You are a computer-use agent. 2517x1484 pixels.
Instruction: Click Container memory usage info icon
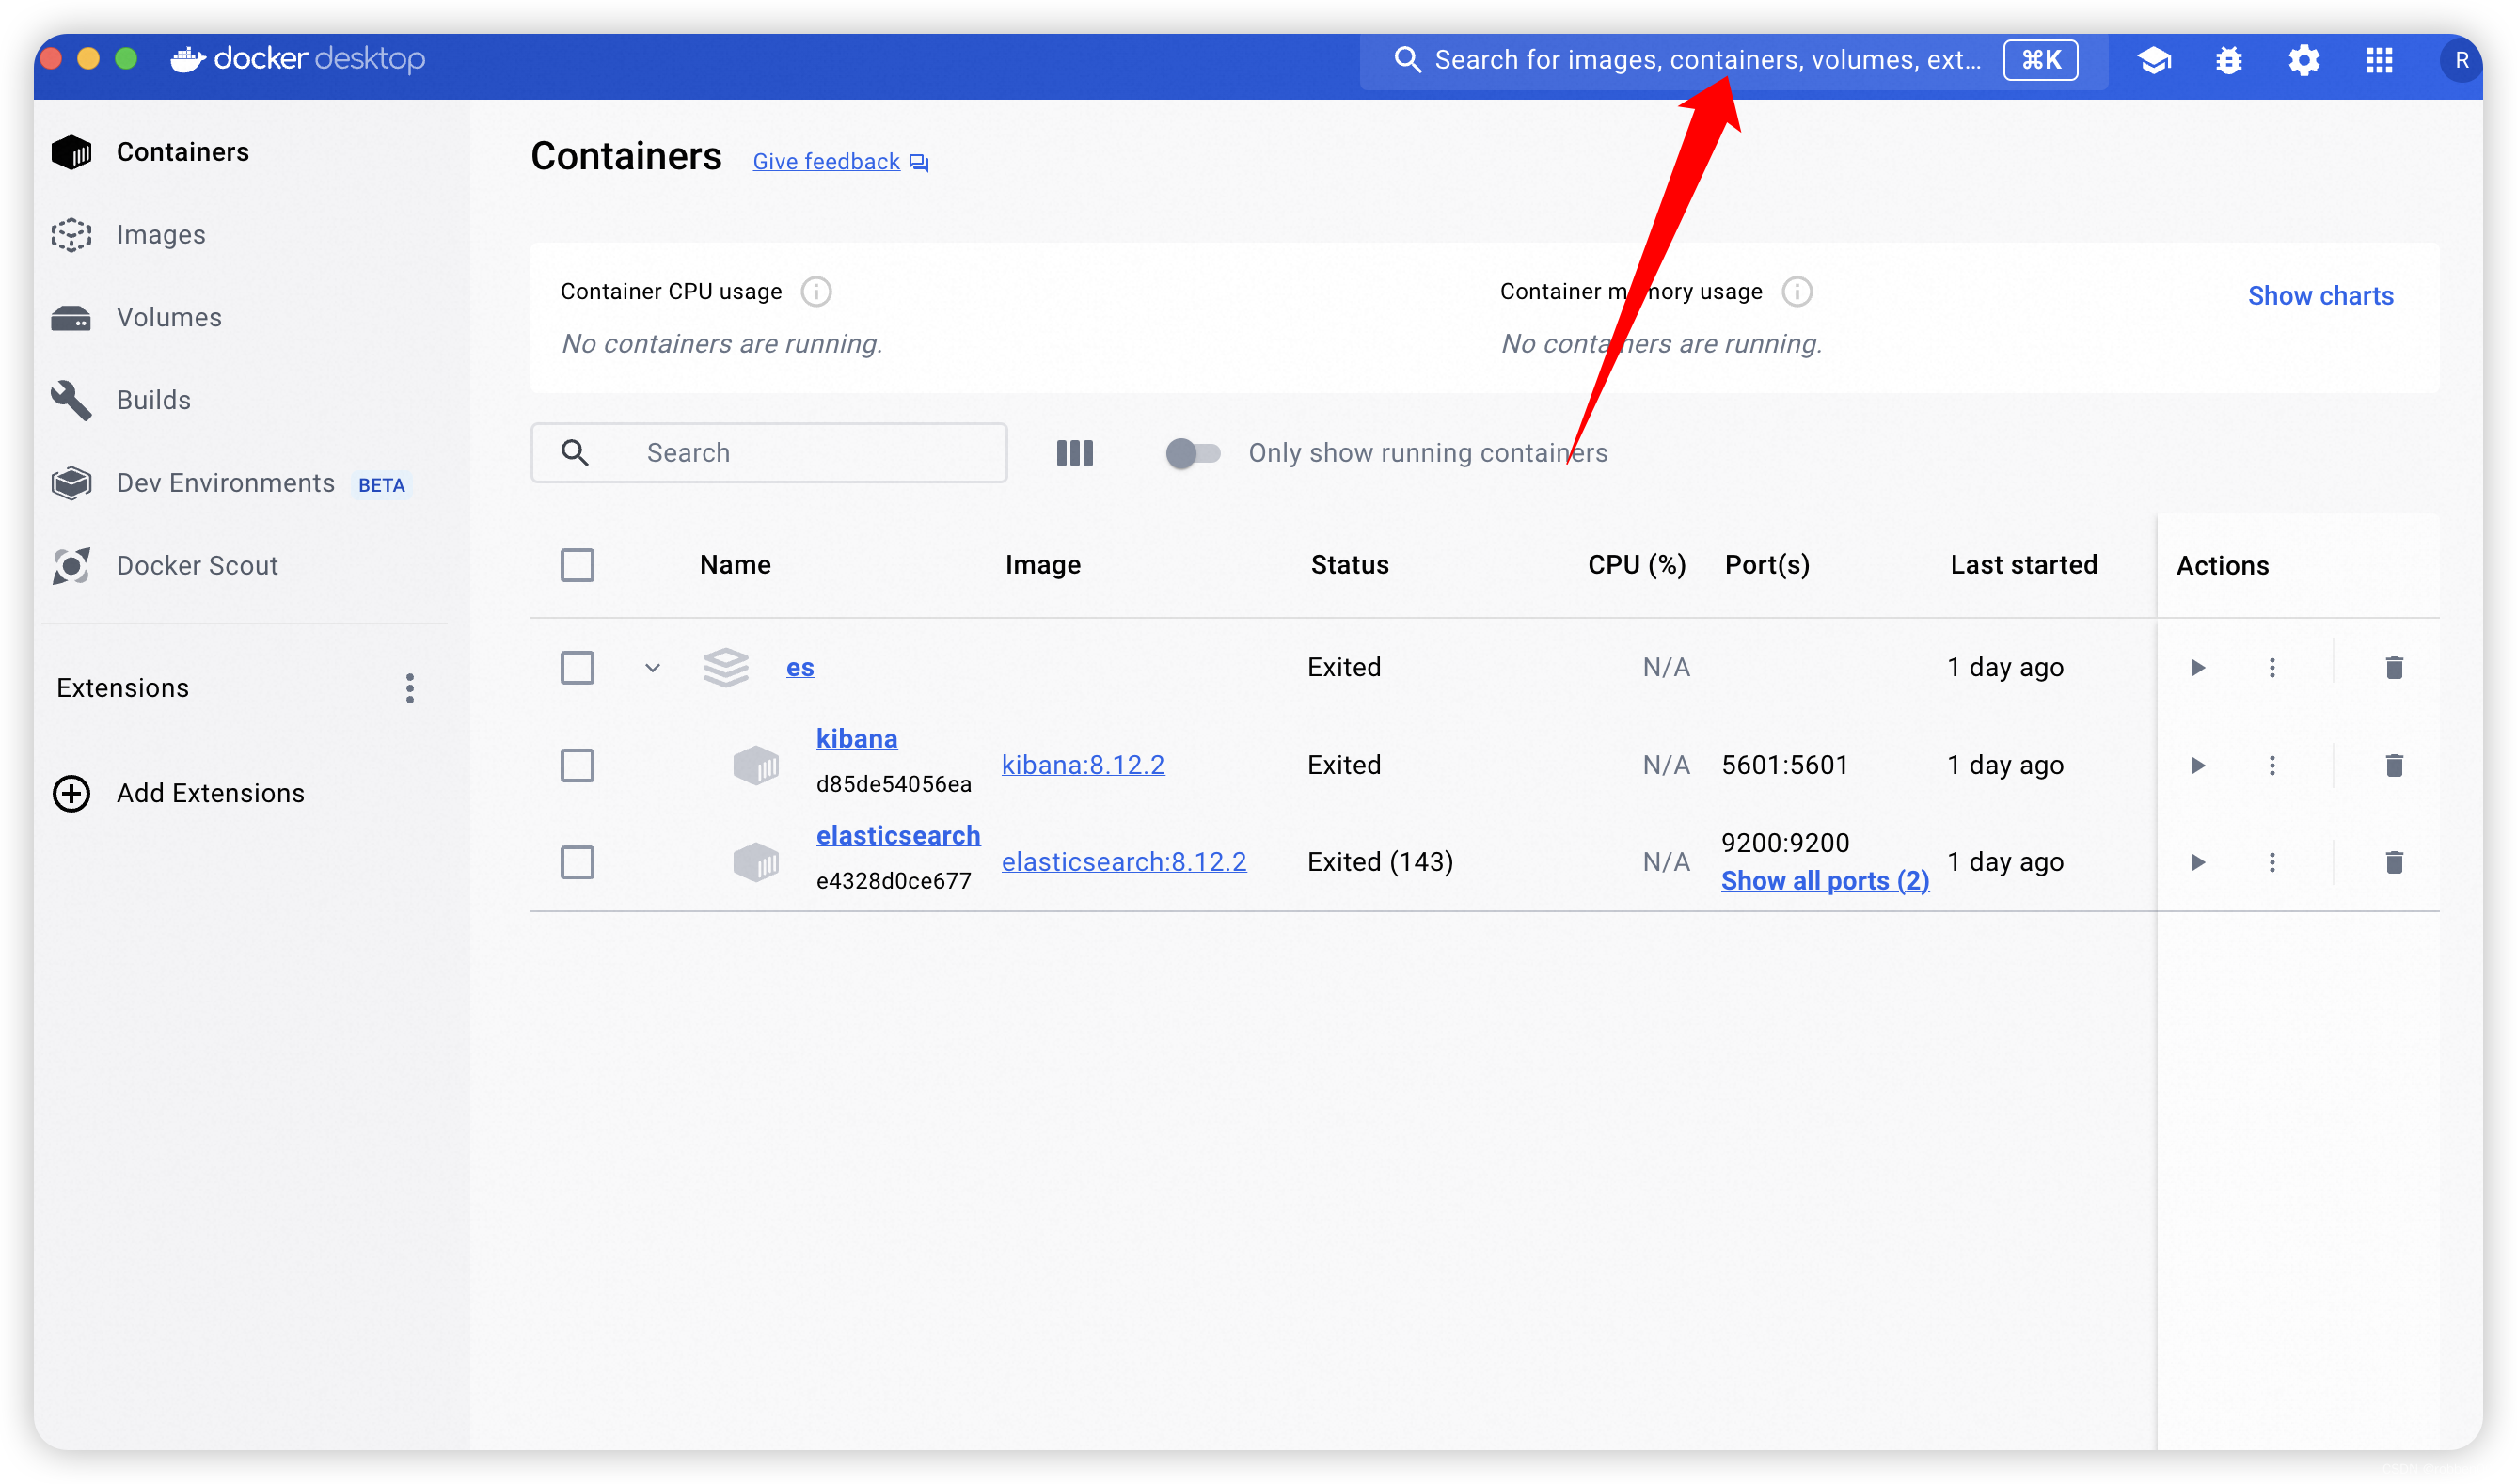(x=1797, y=292)
